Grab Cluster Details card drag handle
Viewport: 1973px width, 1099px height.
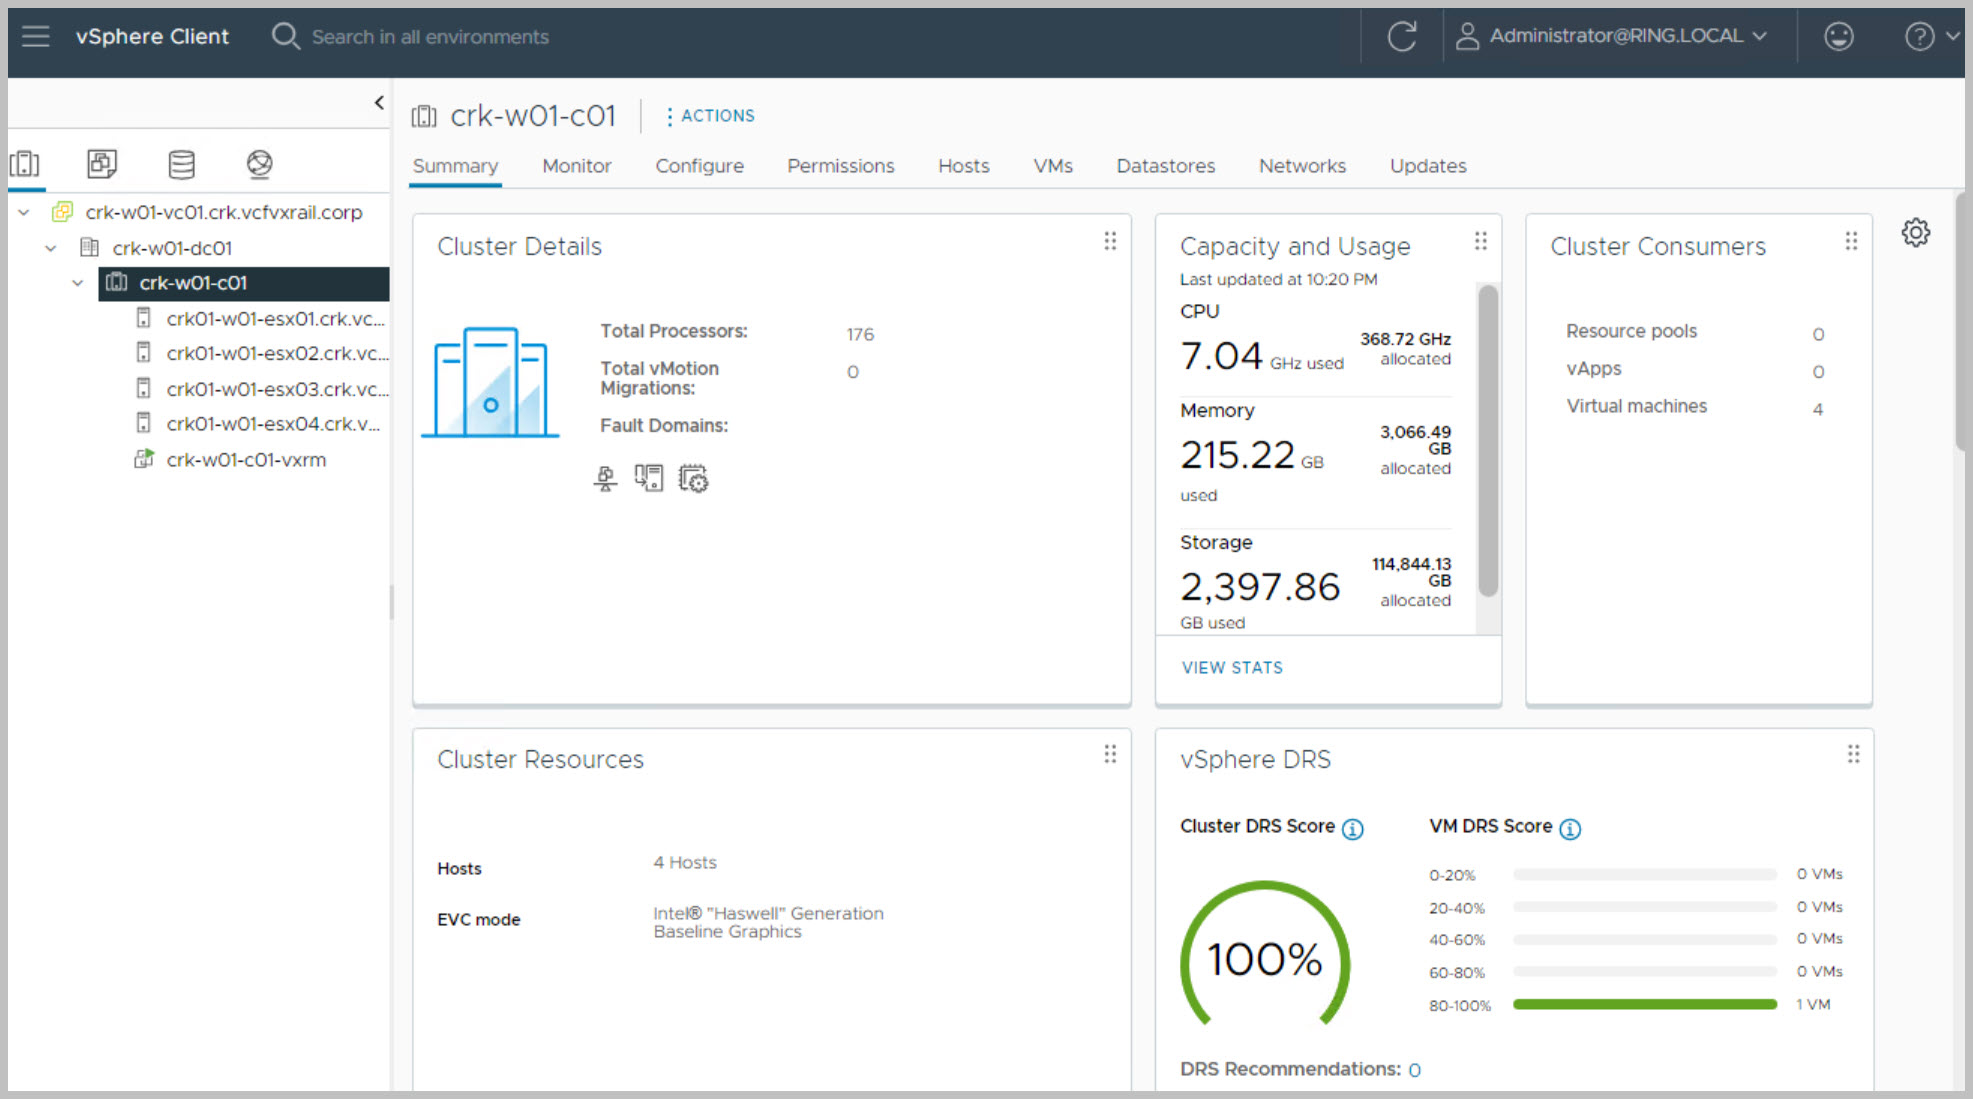click(x=1110, y=241)
